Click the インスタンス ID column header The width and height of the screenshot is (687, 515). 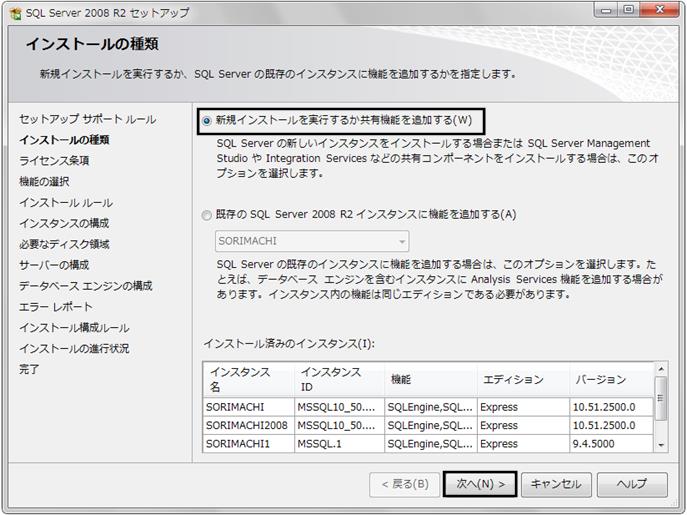pyautogui.click(x=340, y=379)
